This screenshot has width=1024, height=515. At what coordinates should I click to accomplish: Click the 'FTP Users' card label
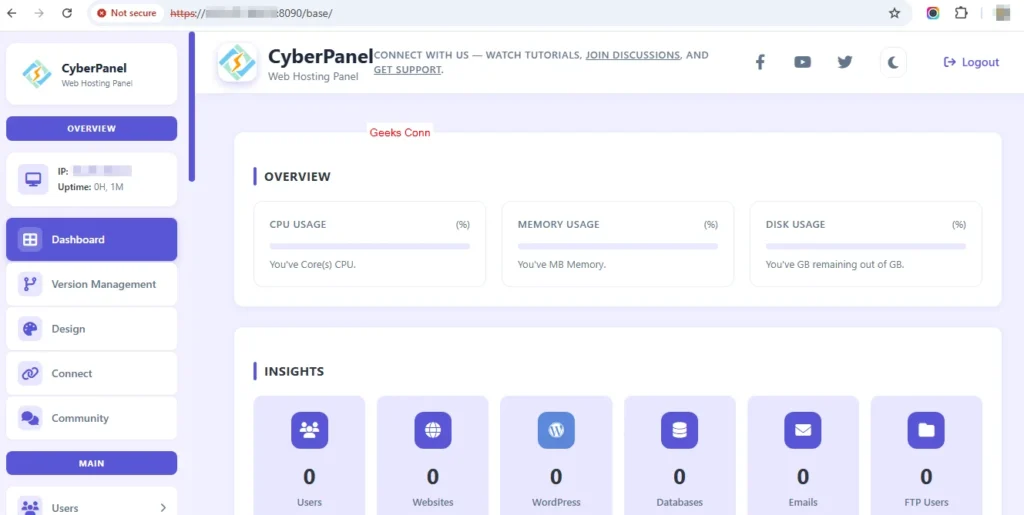[926, 503]
